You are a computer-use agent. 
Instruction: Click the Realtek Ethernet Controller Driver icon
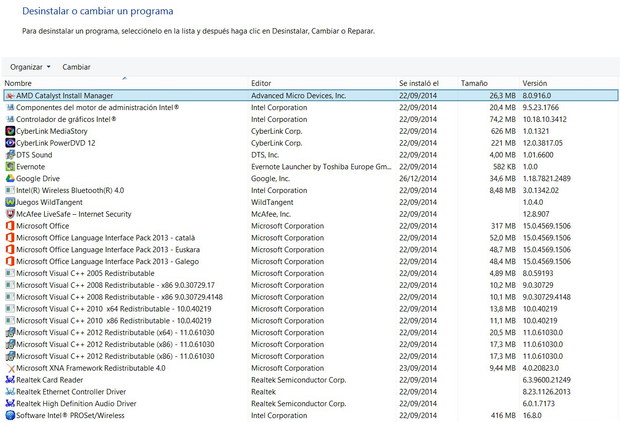[10, 392]
